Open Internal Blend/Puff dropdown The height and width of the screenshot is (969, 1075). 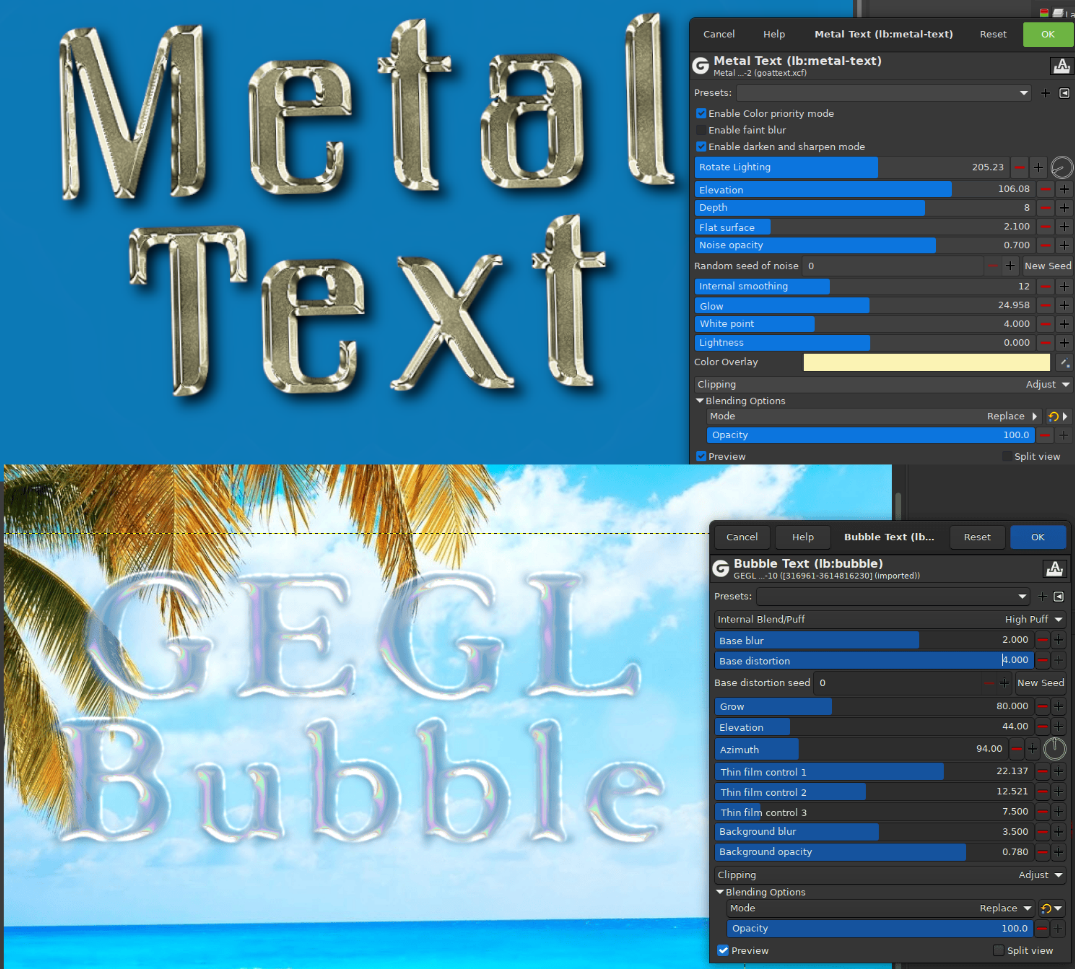click(890, 619)
